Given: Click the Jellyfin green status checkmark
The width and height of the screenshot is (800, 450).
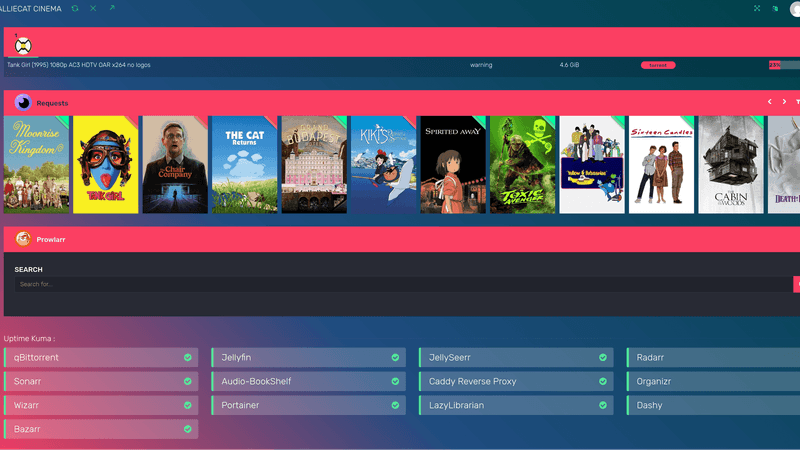Looking at the screenshot, I should tap(395, 358).
